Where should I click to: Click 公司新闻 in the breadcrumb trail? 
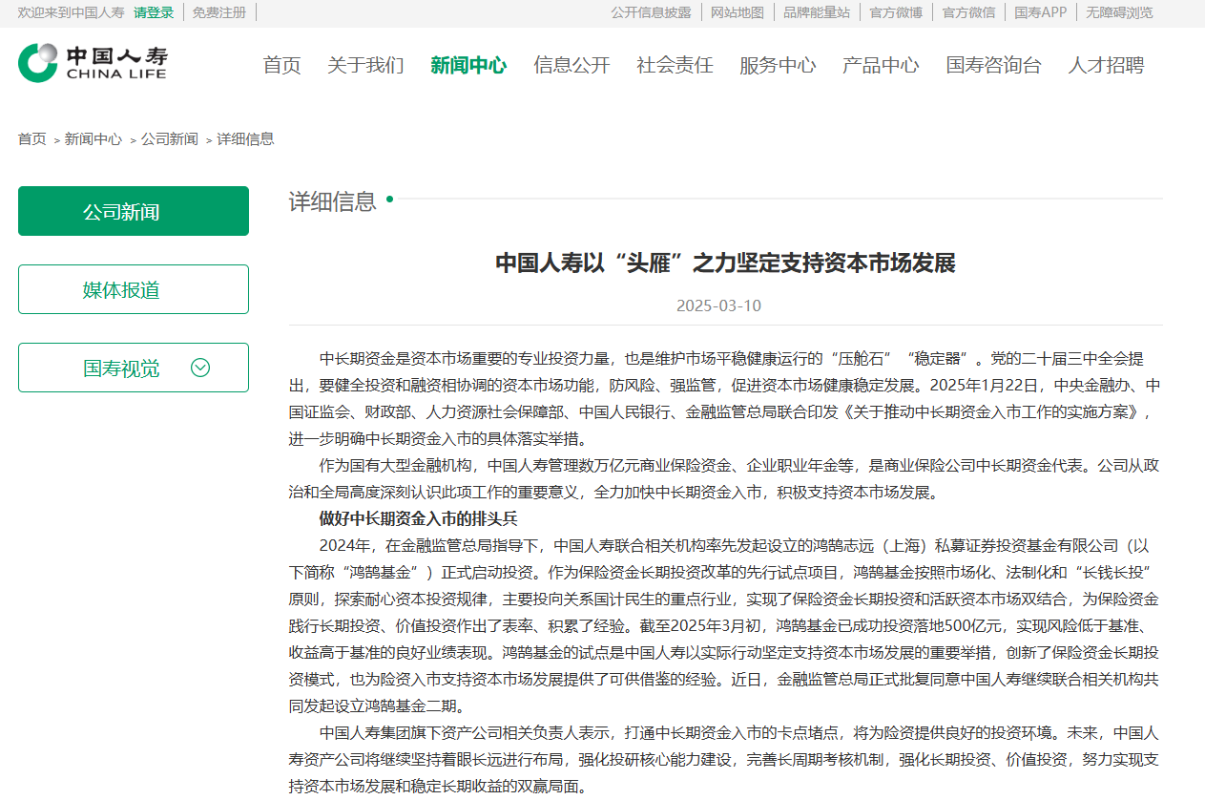169,139
